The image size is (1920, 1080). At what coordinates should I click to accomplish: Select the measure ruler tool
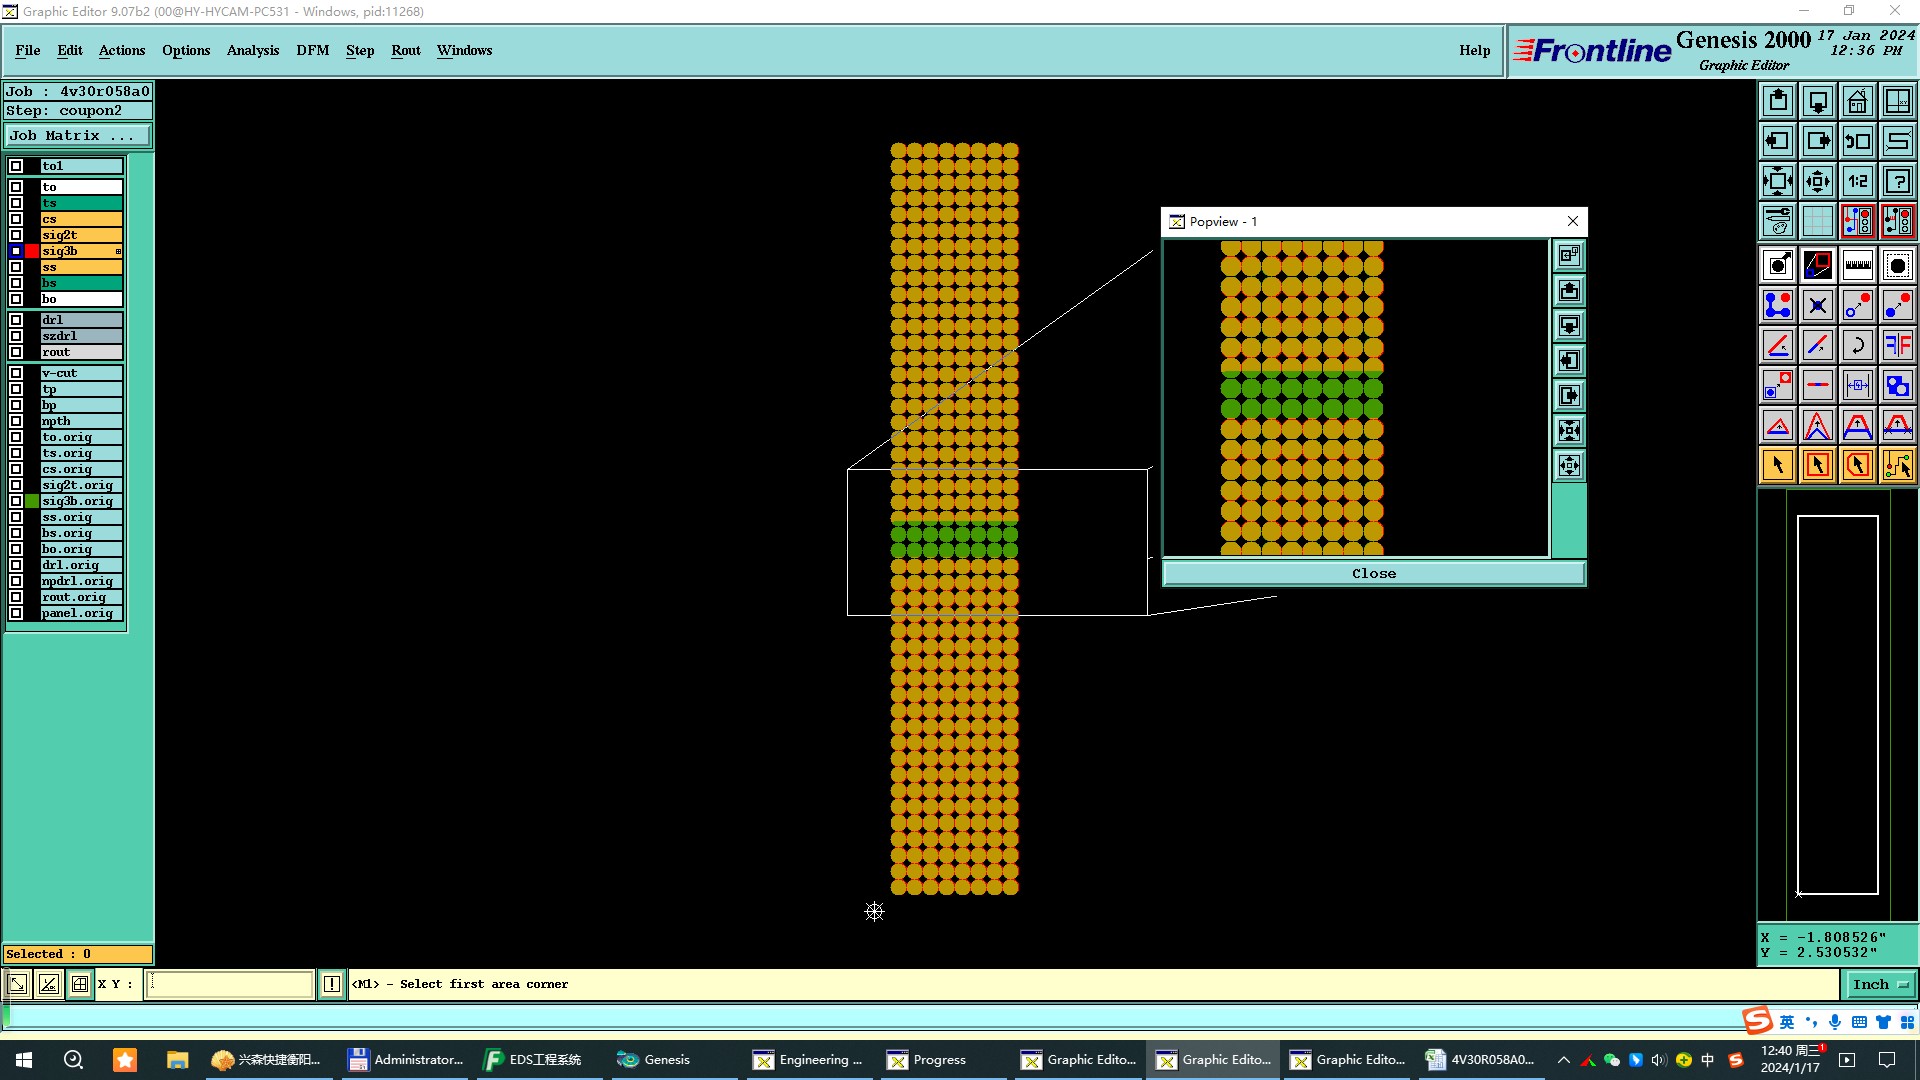(x=1857, y=265)
